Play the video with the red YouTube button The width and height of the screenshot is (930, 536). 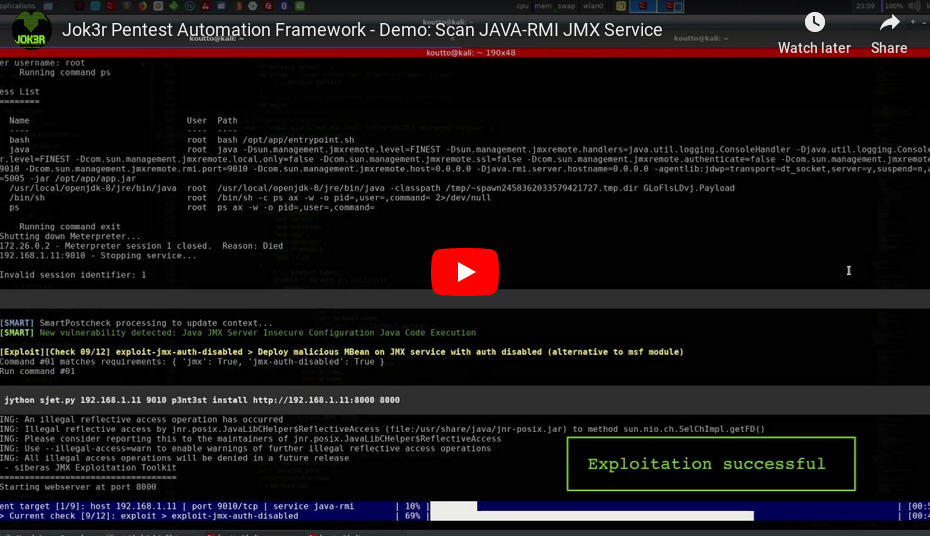tap(464, 272)
